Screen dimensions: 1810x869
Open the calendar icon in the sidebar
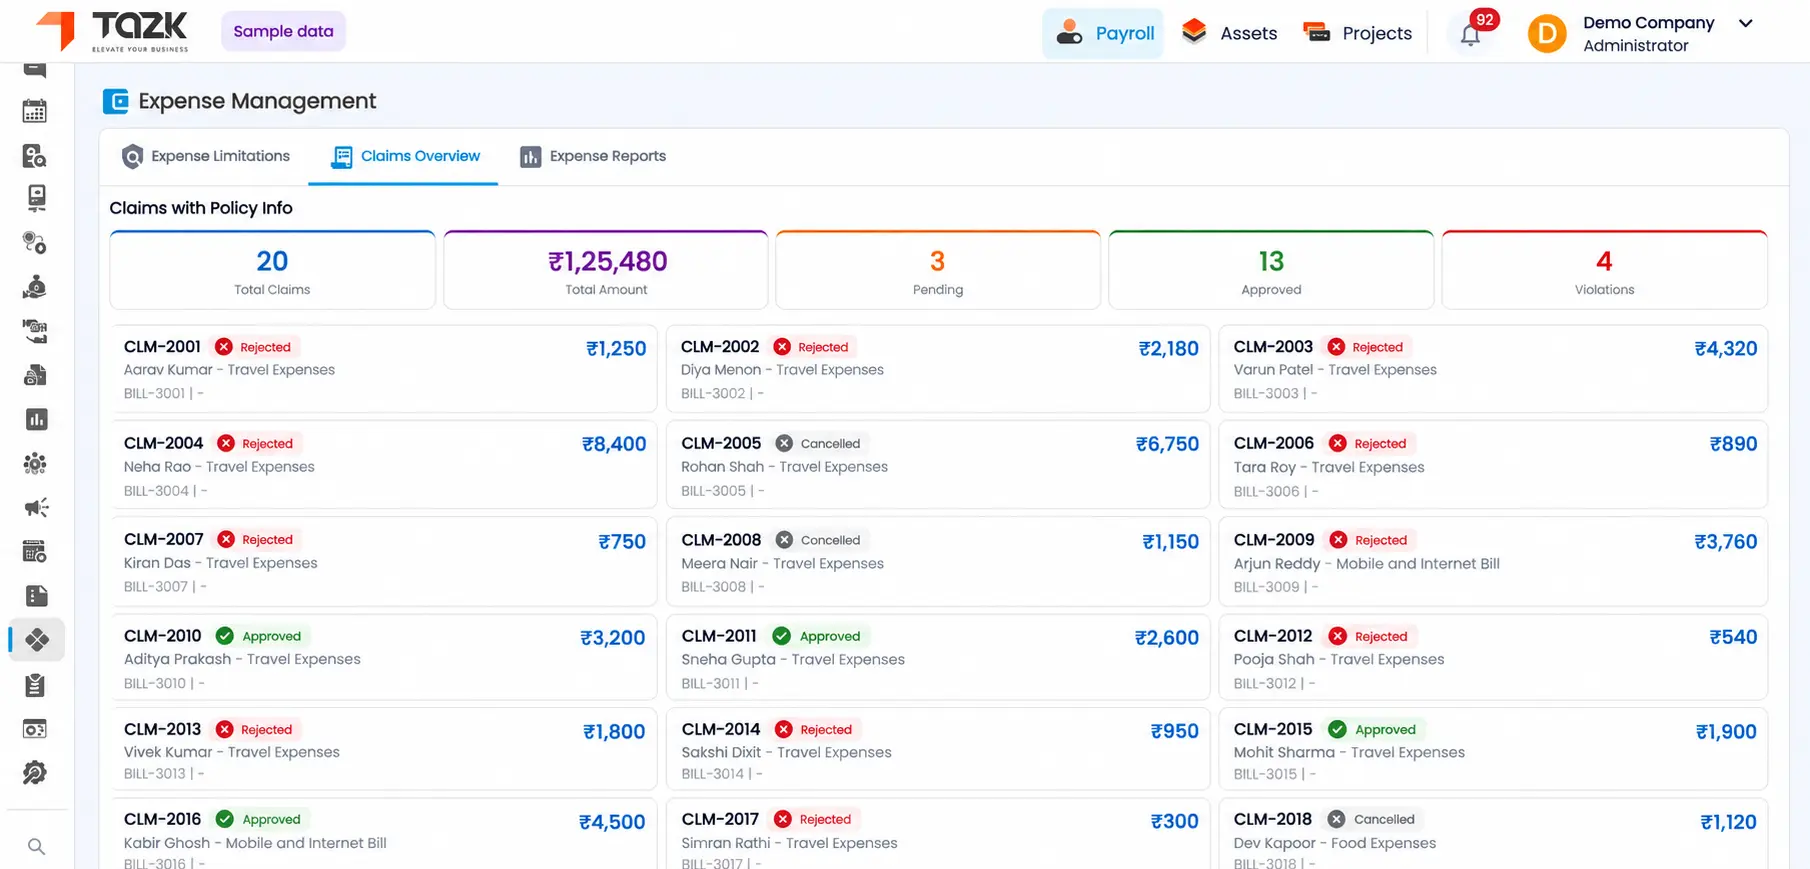[x=35, y=111]
